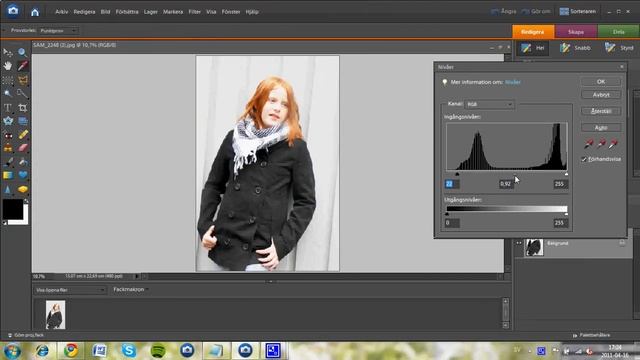Select the Zoom magnifier tool
The image size is (640, 360).
point(22,52)
